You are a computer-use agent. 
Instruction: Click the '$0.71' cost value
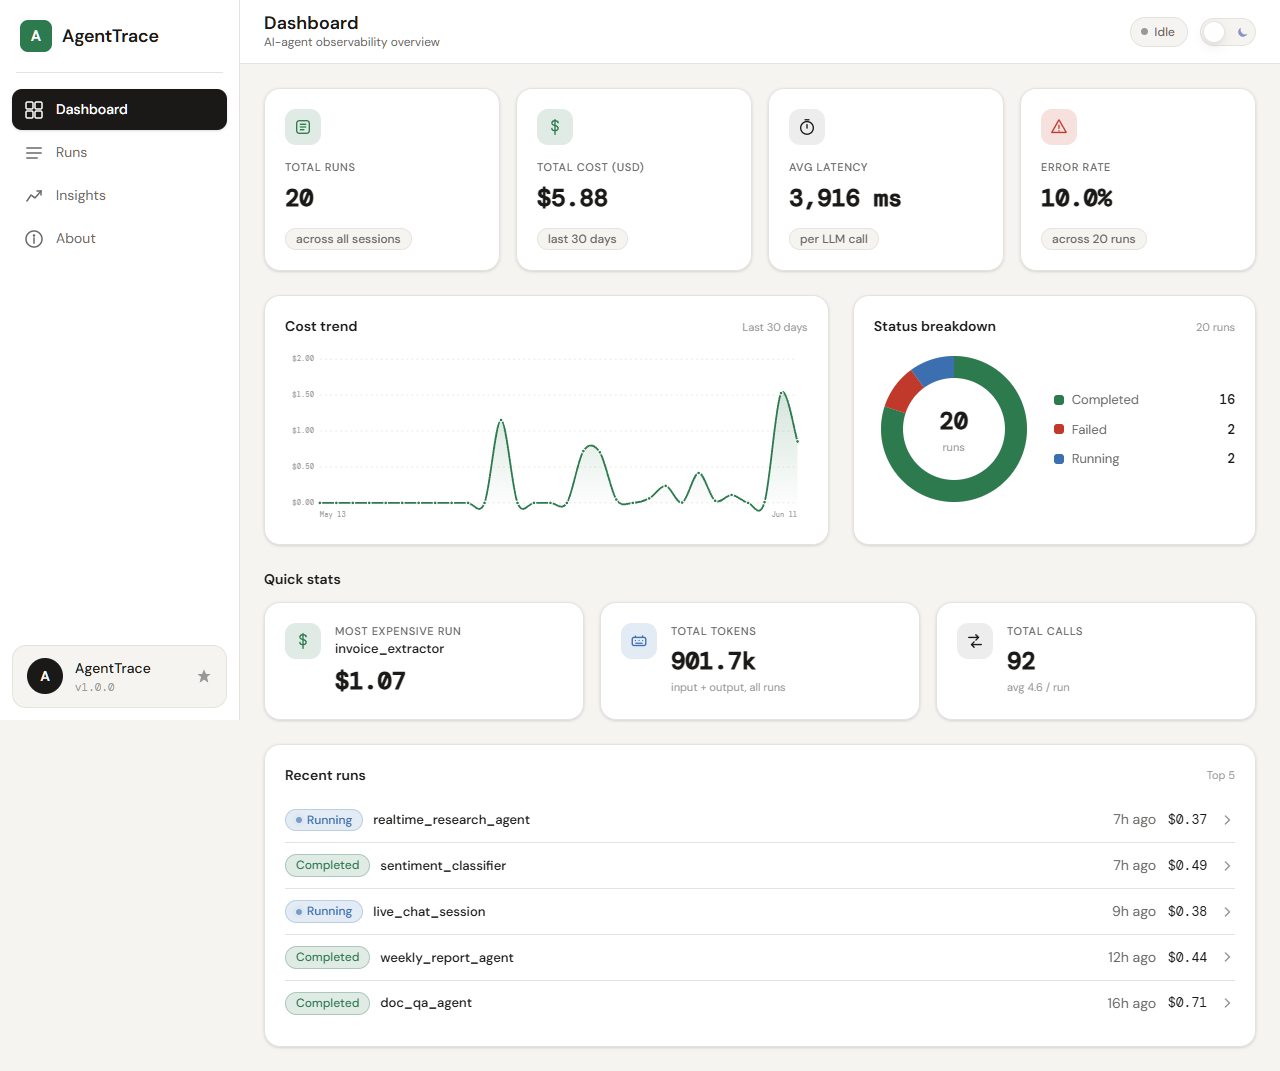(x=1187, y=1003)
